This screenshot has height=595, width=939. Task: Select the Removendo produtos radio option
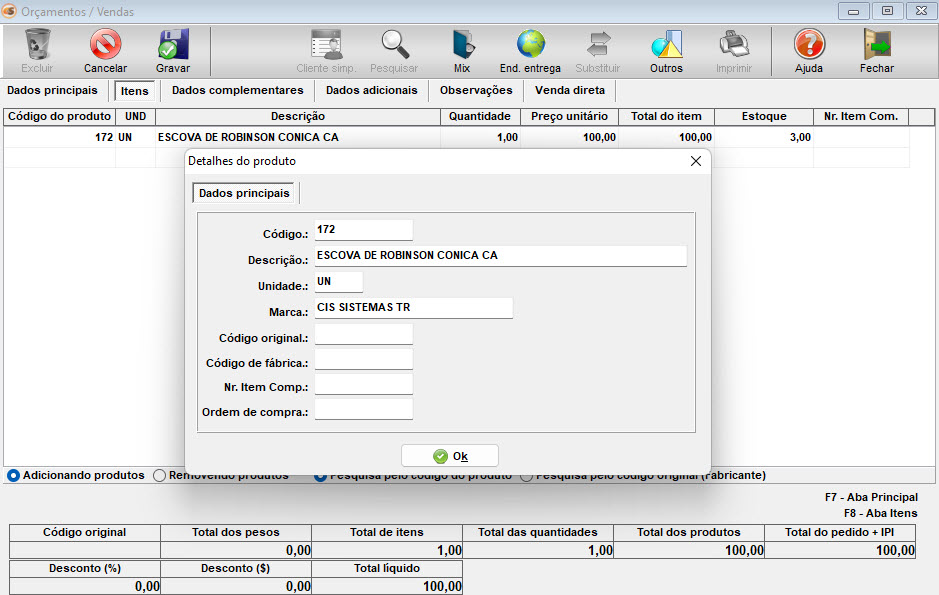coord(160,476)
